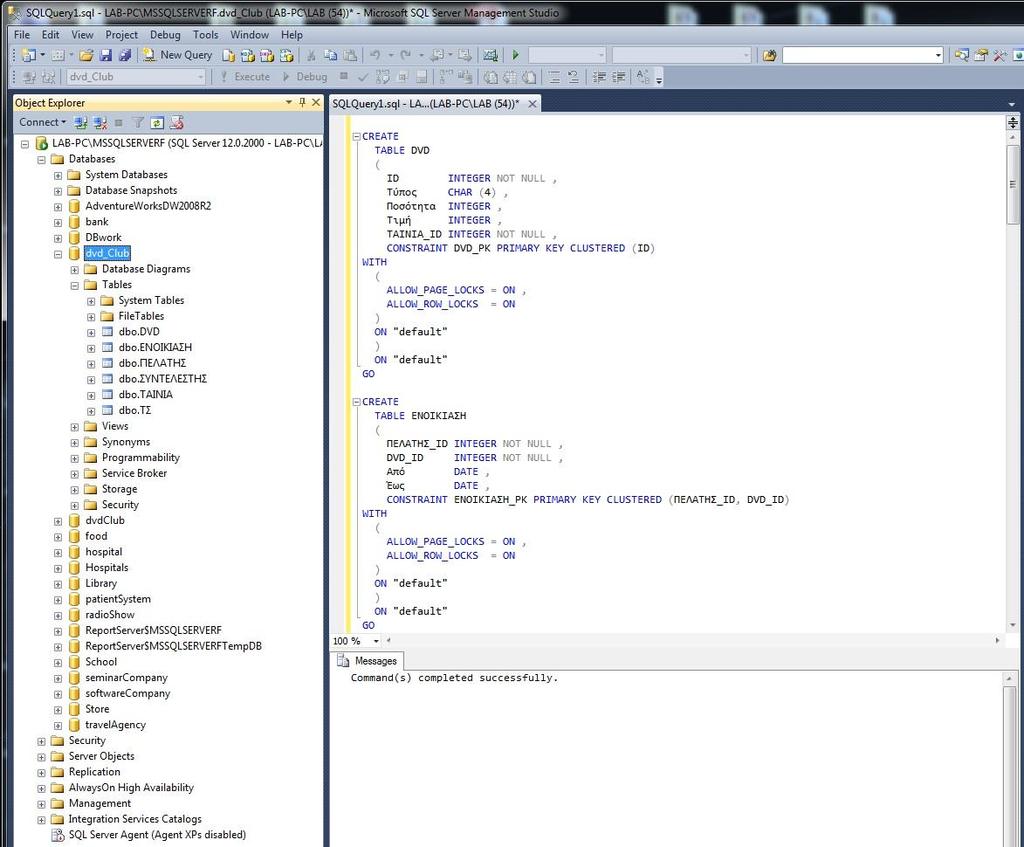Expand the AdventureWorksDW2008R2 database node
1024x847 pixels.
coord(57,206)
